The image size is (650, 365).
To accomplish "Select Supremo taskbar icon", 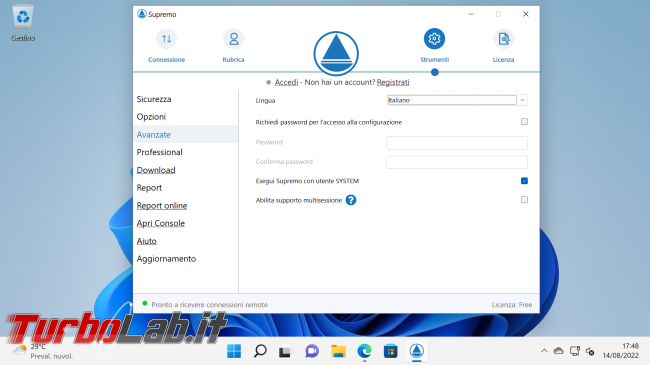I will [417, 351].
